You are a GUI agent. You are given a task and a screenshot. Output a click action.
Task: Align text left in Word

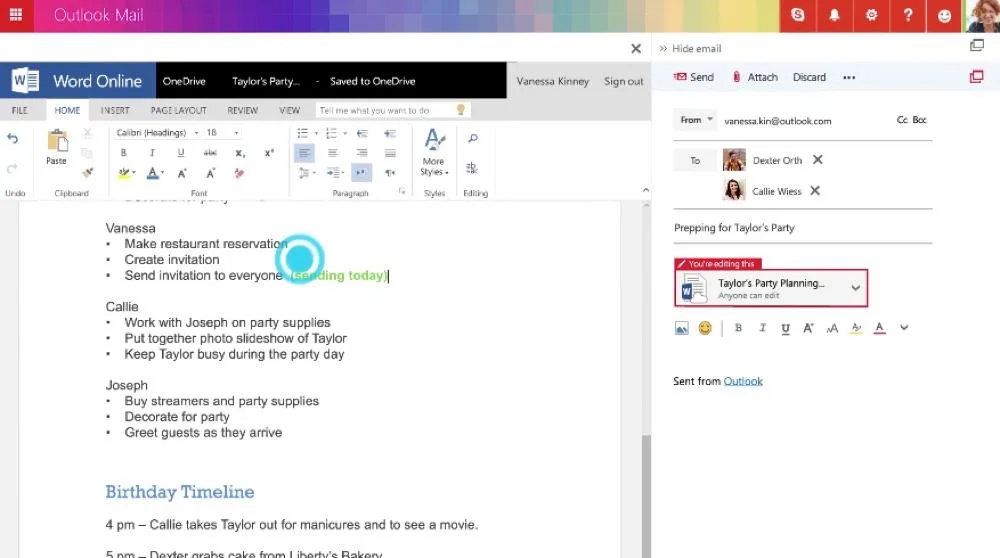304,153
